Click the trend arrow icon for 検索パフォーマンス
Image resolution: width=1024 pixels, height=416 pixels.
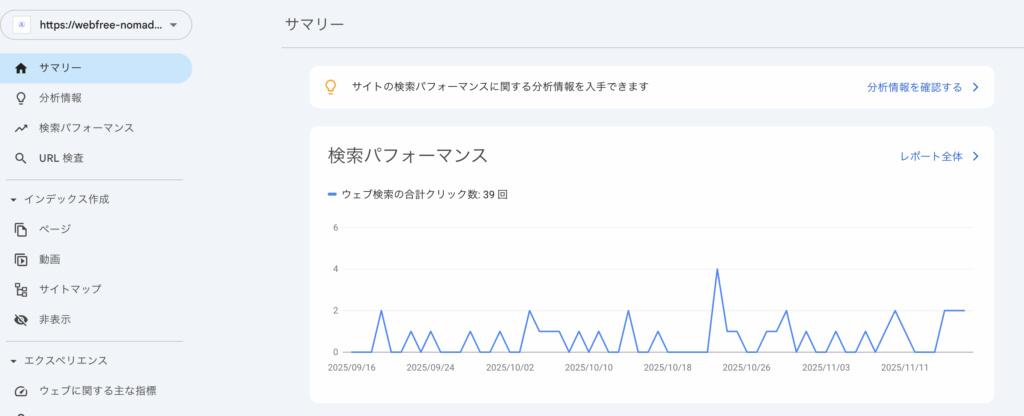pos(21,128)
